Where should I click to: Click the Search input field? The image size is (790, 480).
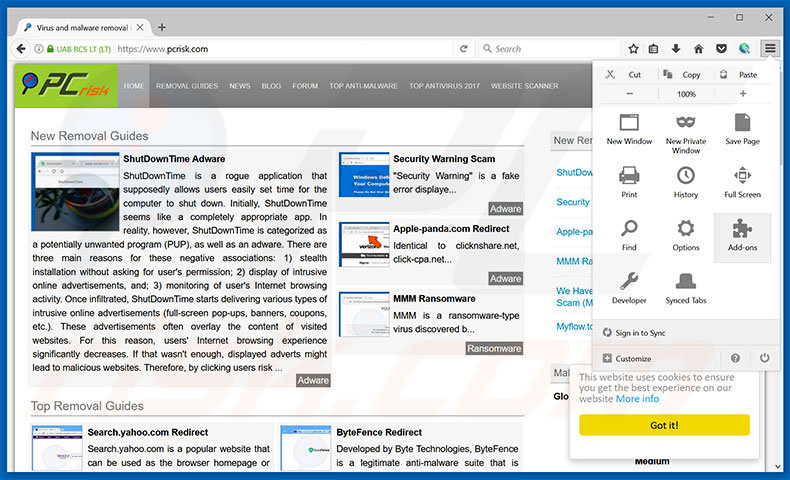pyautogui.click(x=548, y=49)
